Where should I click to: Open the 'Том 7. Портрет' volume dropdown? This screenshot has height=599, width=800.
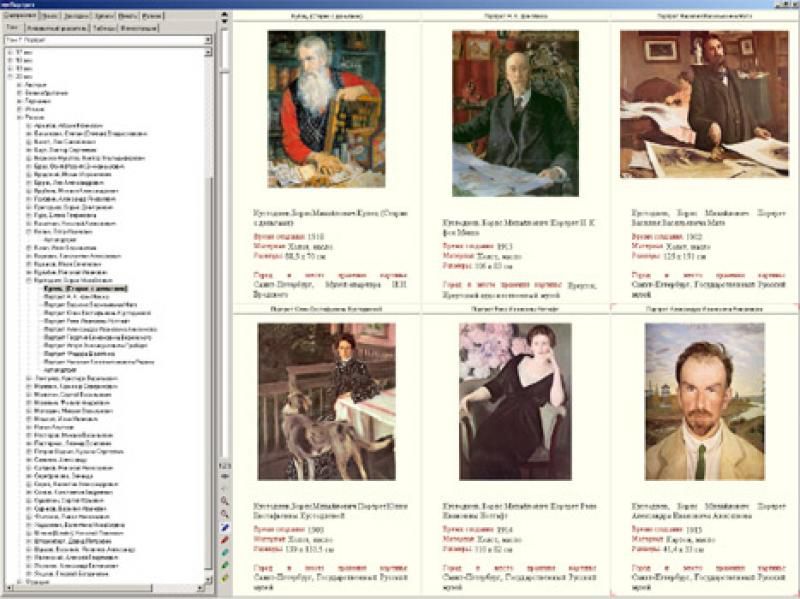tap(208, 40)
